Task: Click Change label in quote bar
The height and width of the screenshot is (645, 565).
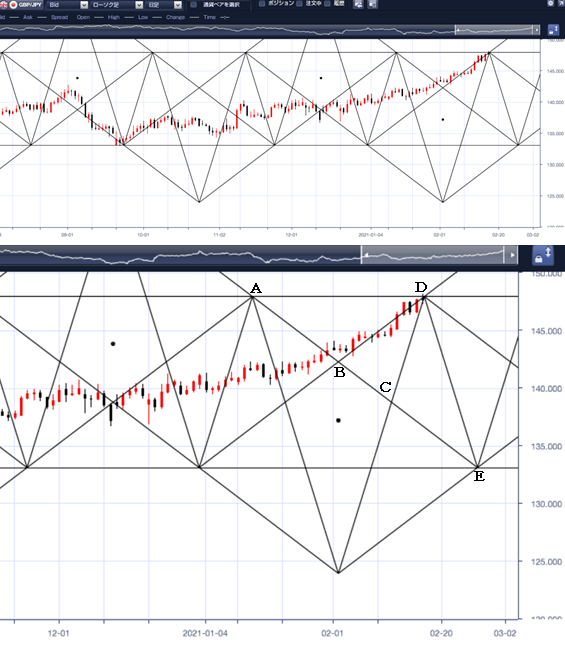Action: [176, 17]
